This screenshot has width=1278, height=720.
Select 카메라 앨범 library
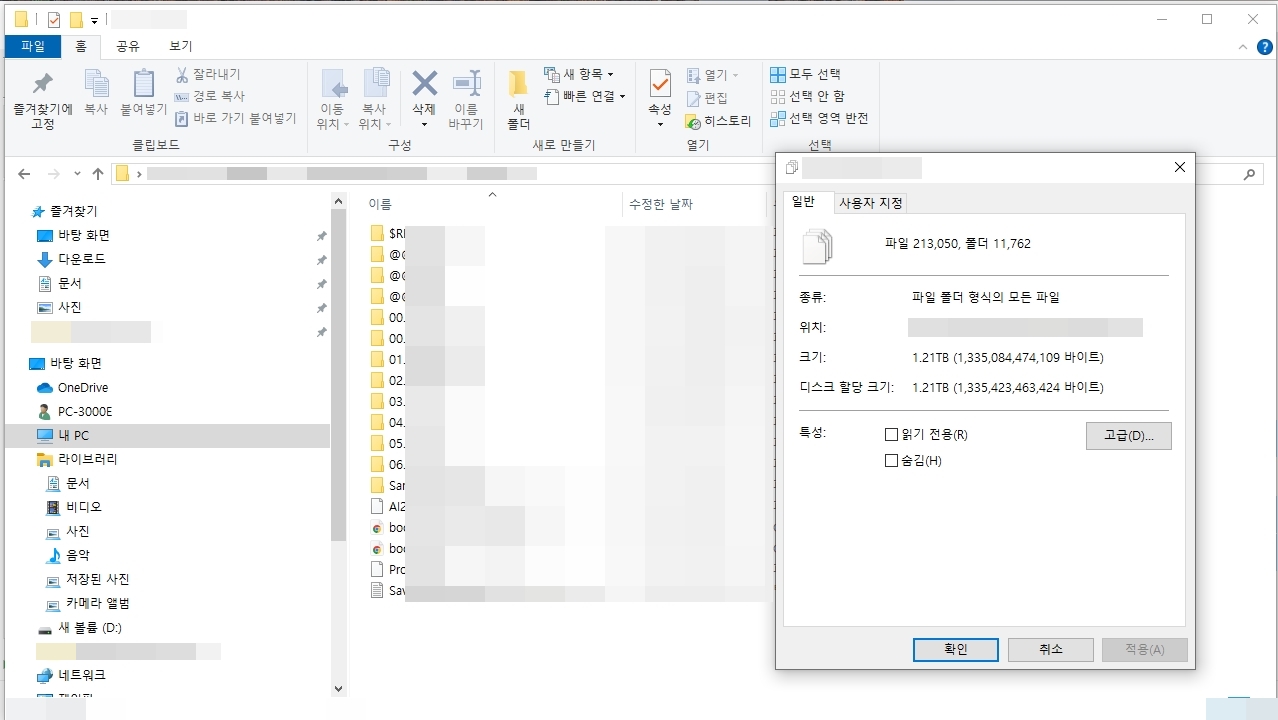97,604
